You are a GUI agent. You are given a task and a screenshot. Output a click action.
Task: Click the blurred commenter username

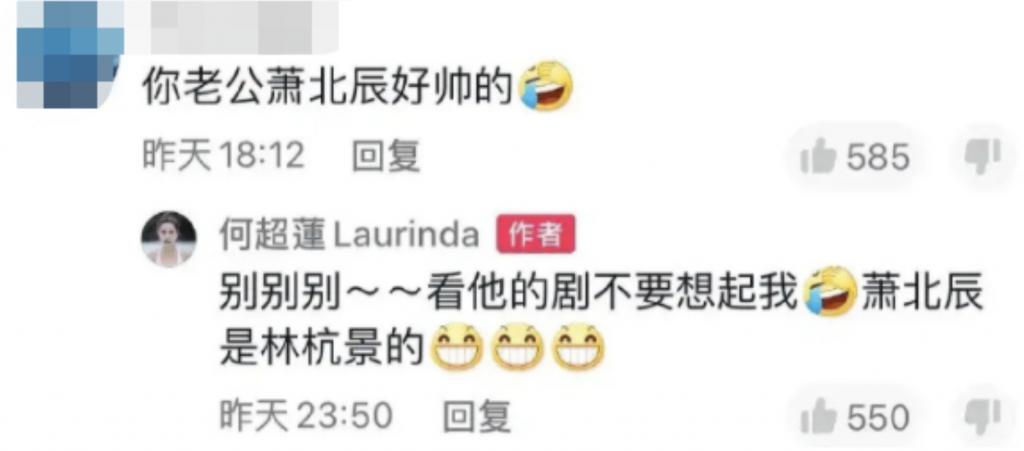243,26
